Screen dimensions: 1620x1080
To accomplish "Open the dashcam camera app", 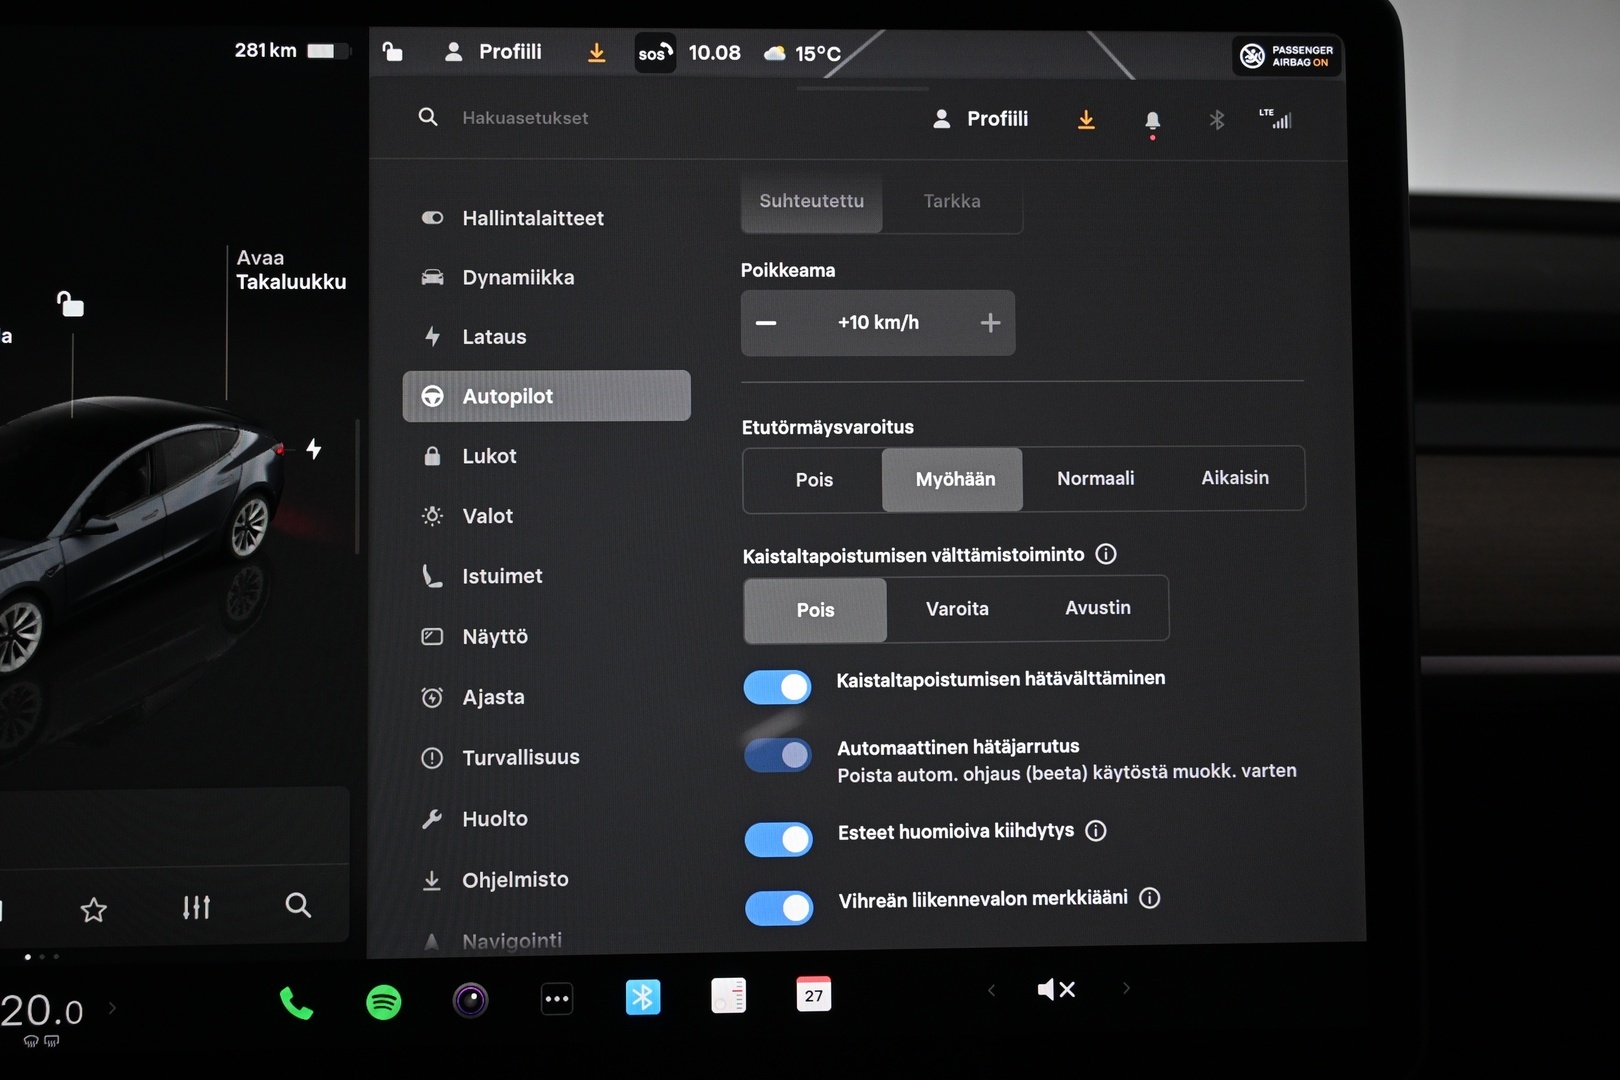I will point(470,1000).
